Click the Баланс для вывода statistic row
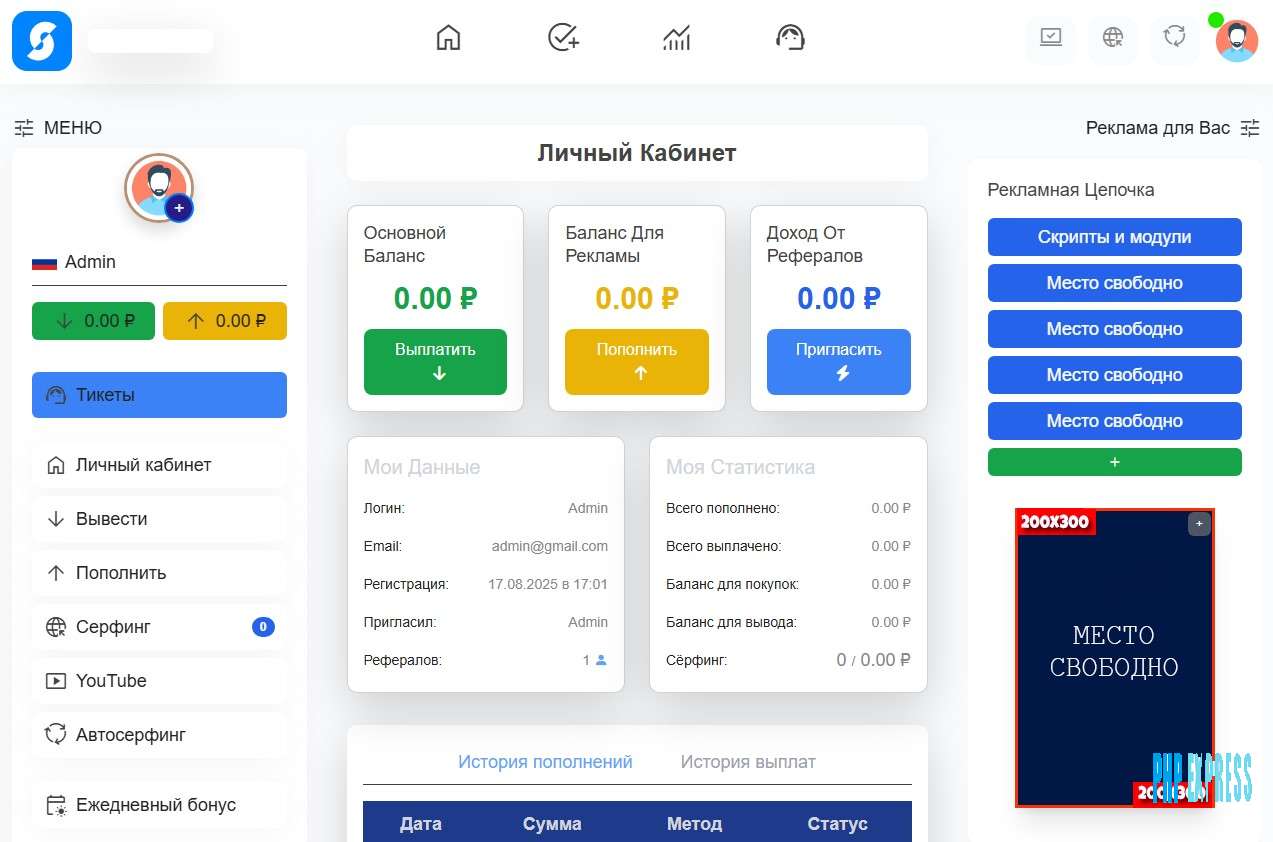The height and width of the screenshot is (842, 1273). 788,622
